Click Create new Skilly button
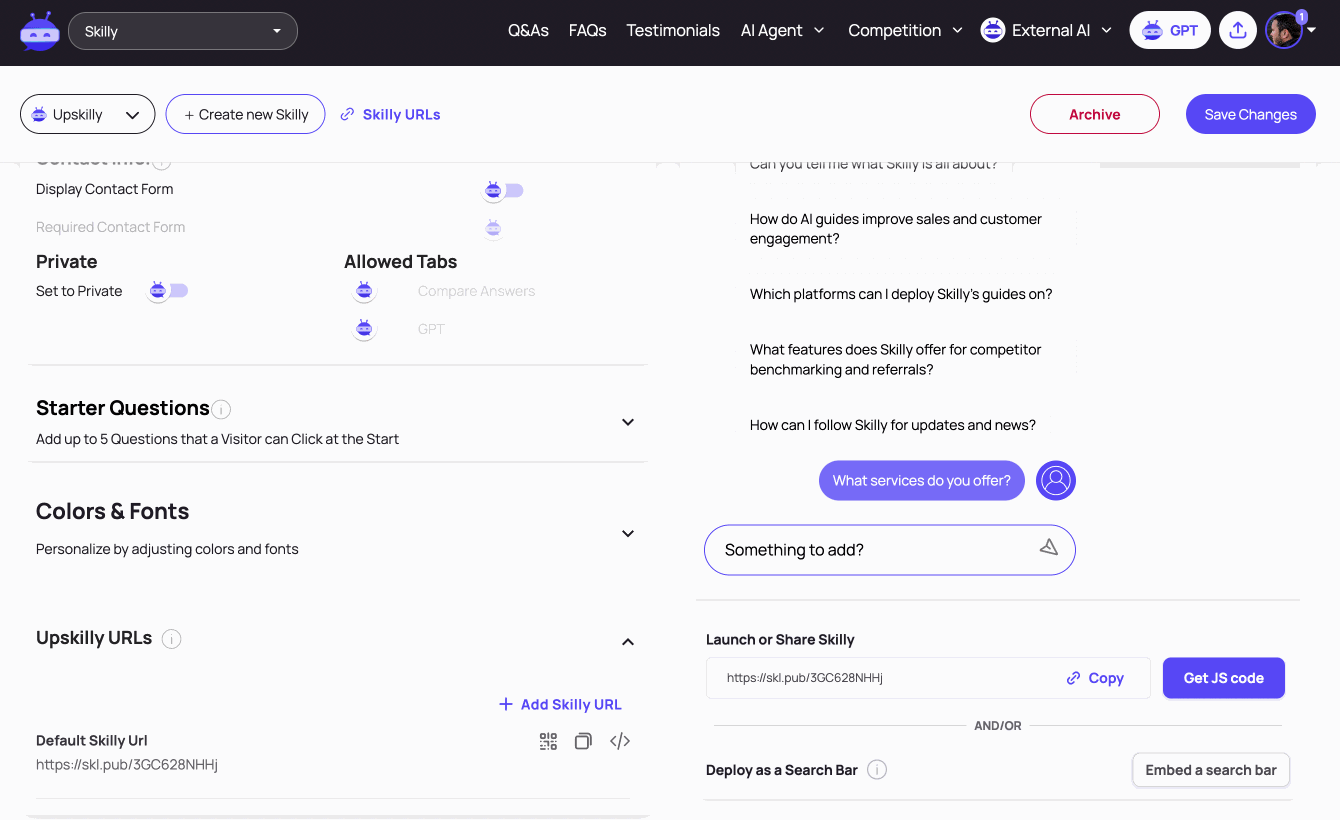The width and height of the screenshot is (1340, 820). 245,114
